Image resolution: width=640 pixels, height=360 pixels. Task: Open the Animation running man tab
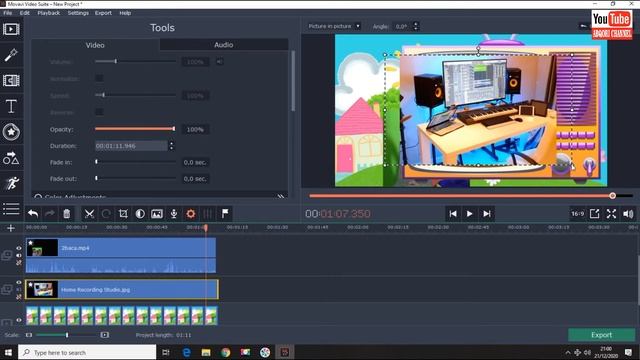pyautogui.click(x=12, y=183)
